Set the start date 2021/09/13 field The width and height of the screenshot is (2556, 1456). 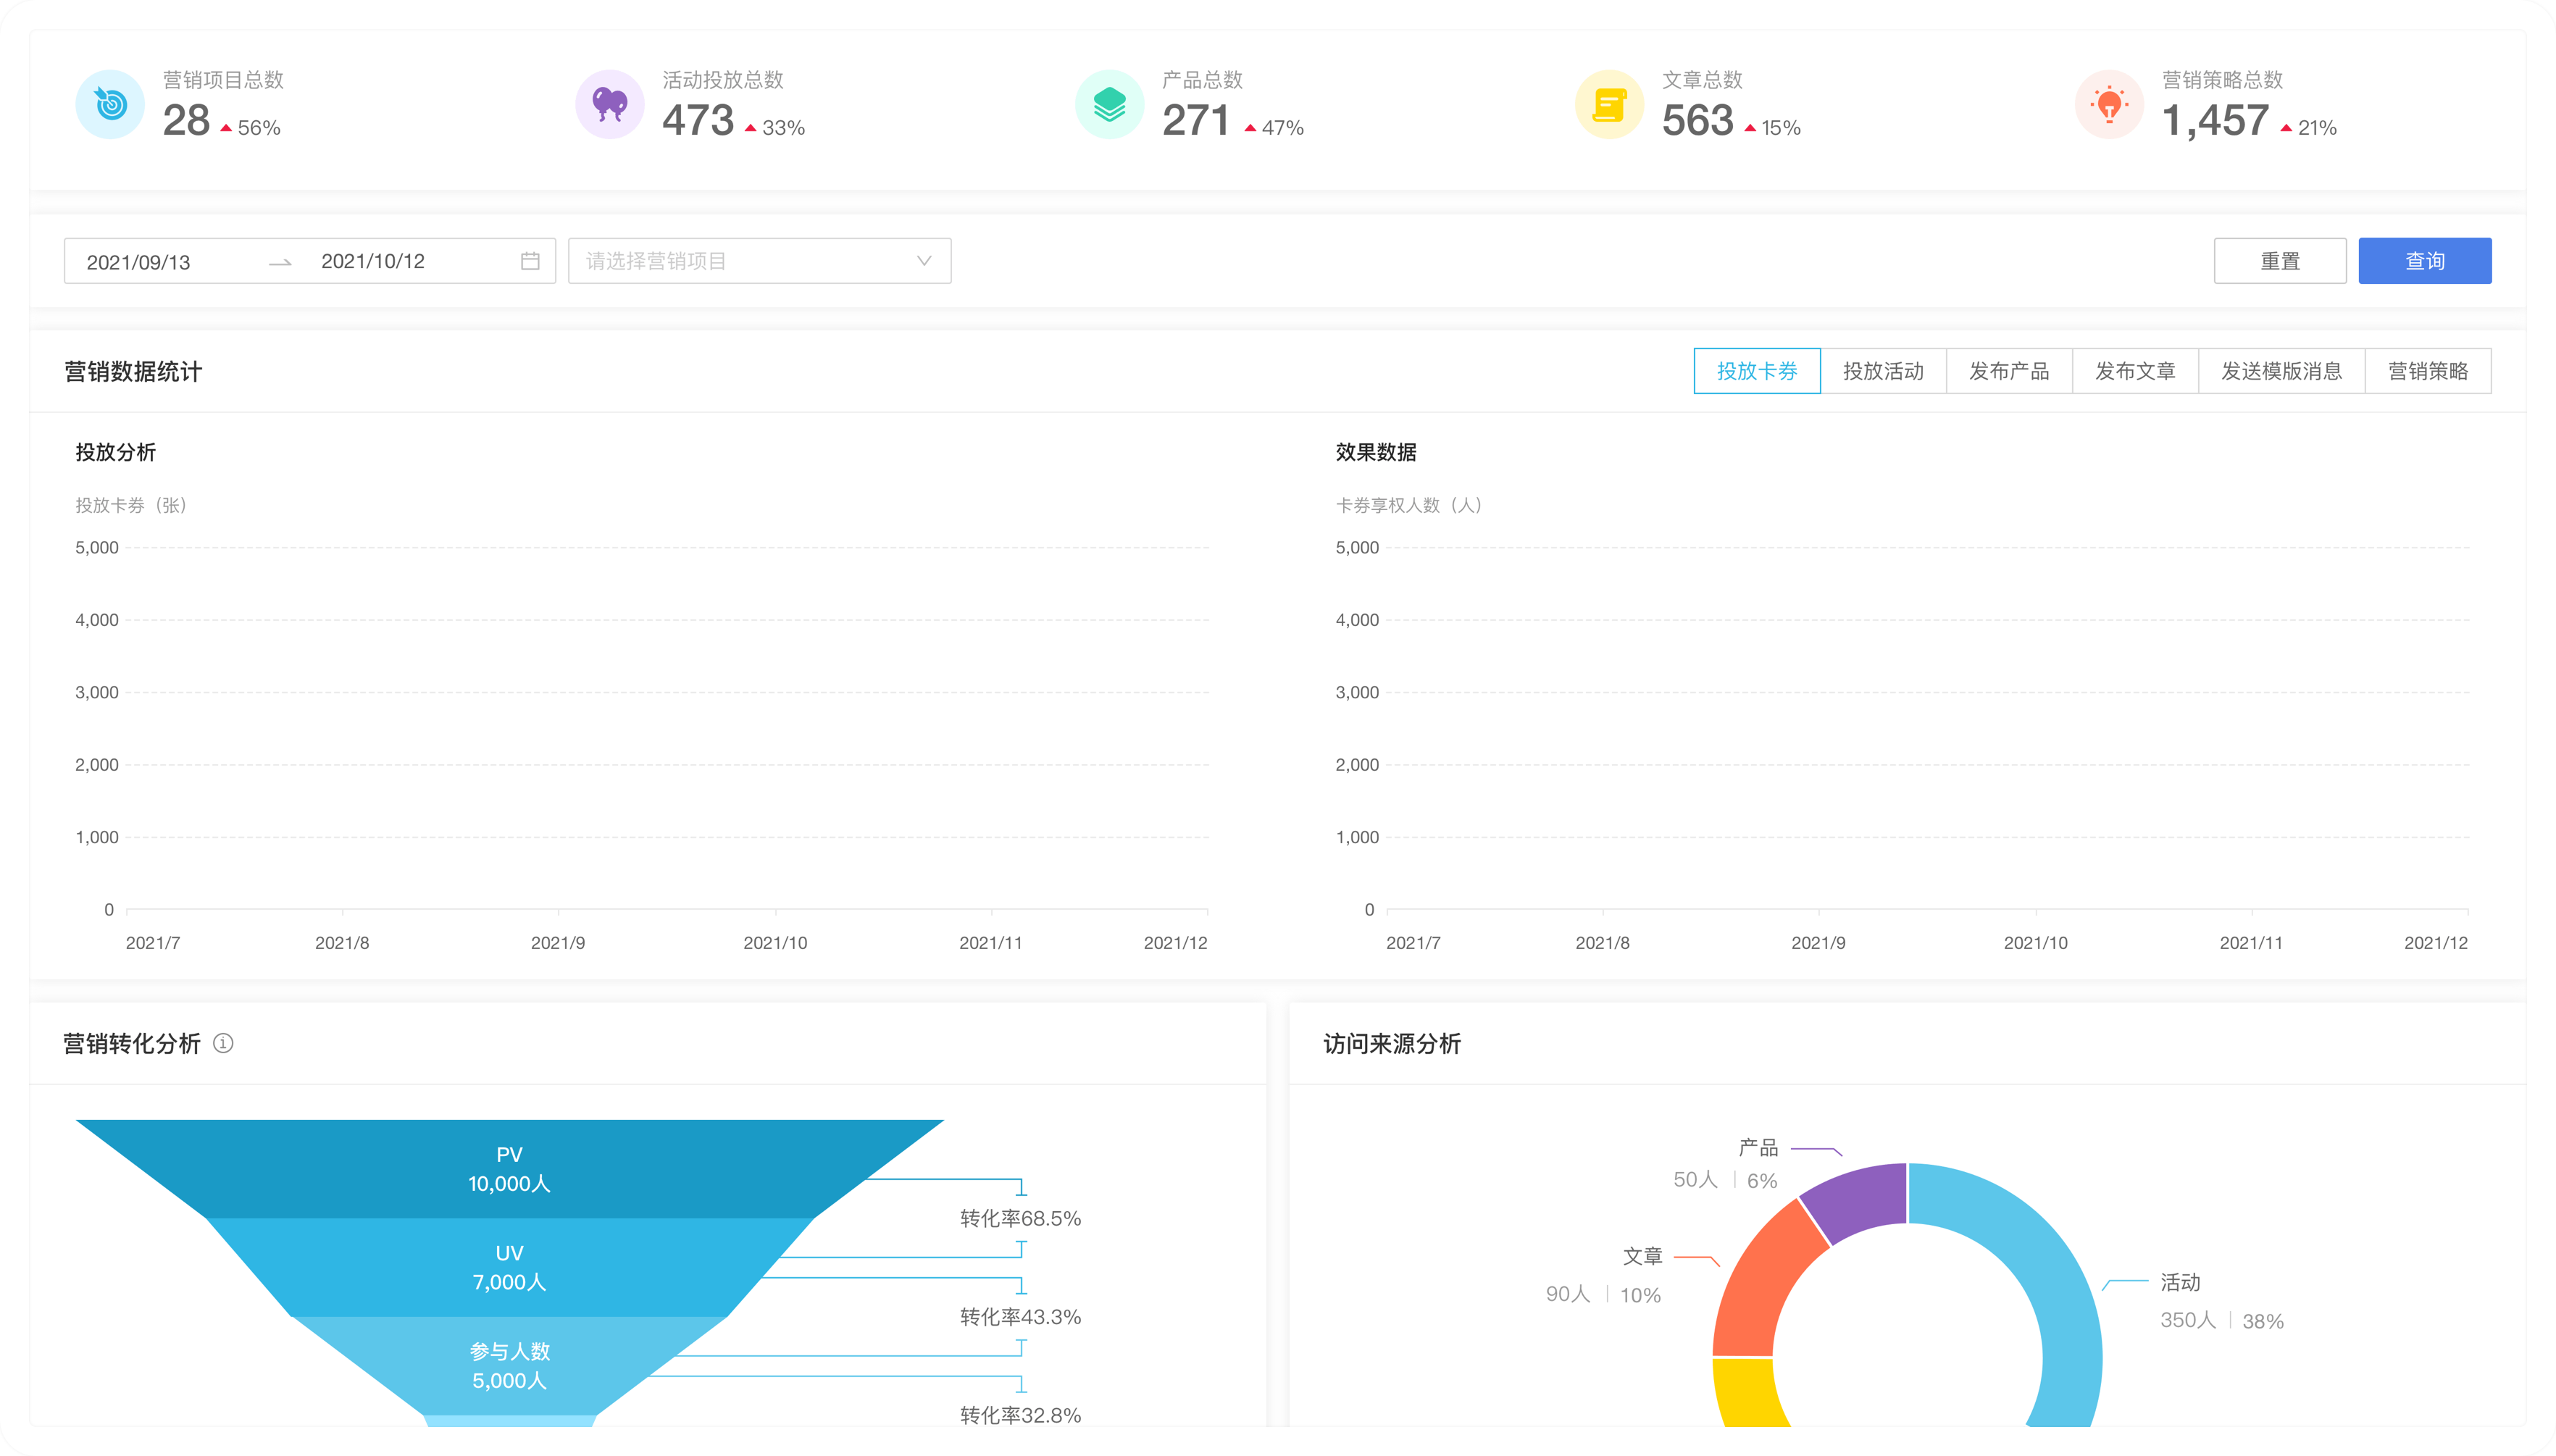pos(138,262)
